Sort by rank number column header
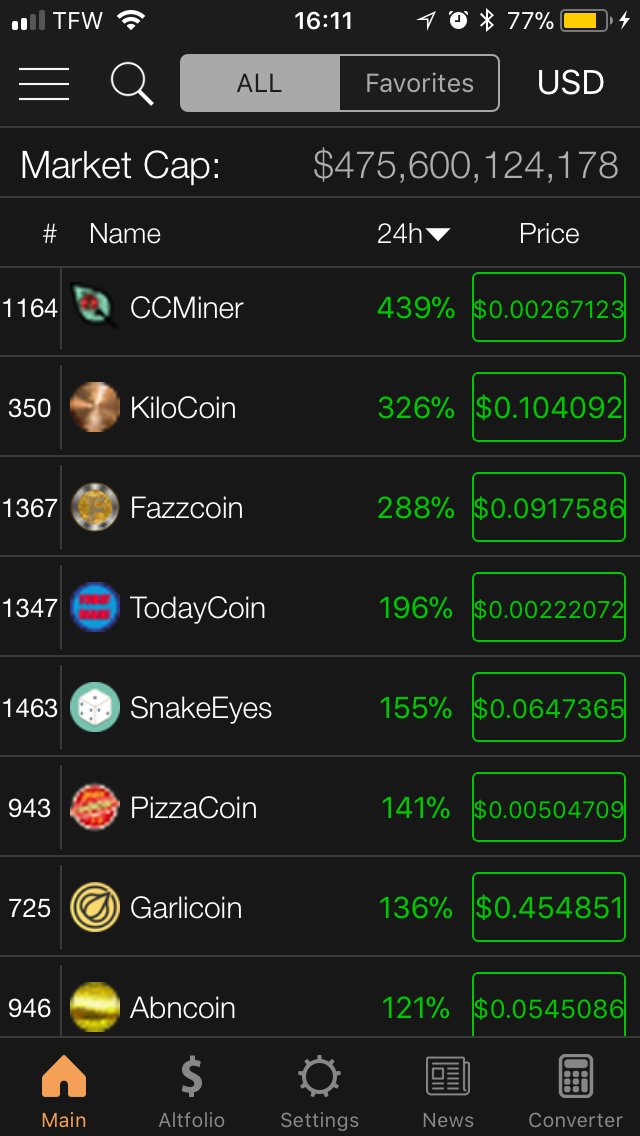The height and width of the screenshot is (1136, 640). [49, 234]
